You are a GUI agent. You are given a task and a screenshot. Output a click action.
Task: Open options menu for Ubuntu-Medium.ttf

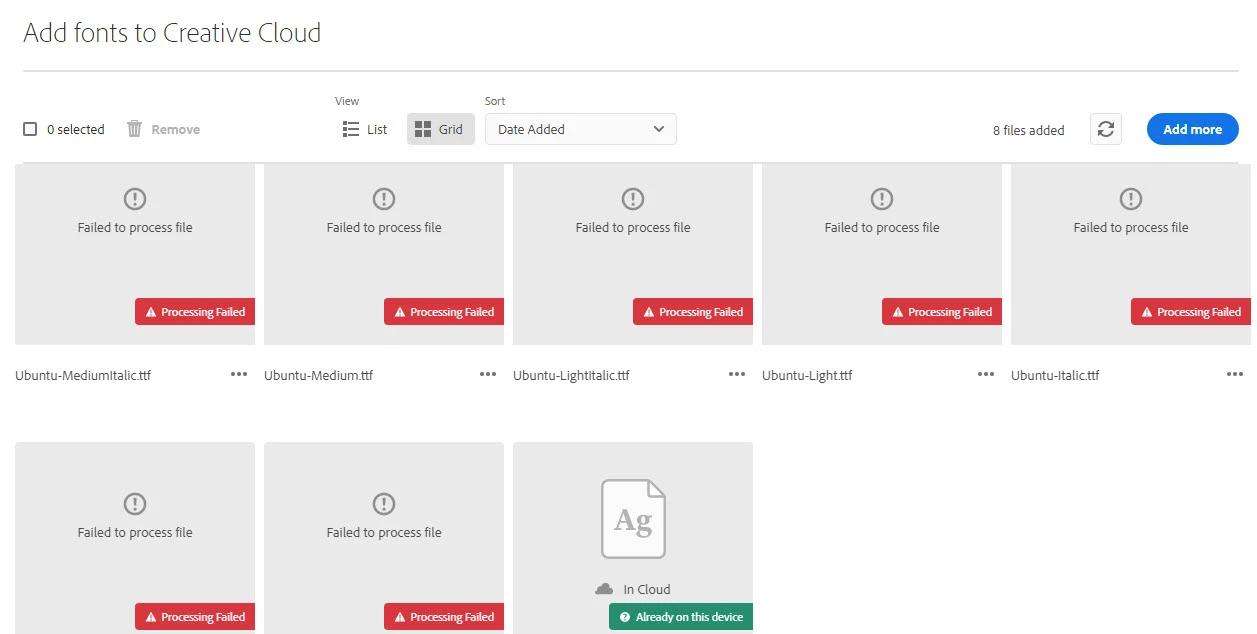pos(488,374)
